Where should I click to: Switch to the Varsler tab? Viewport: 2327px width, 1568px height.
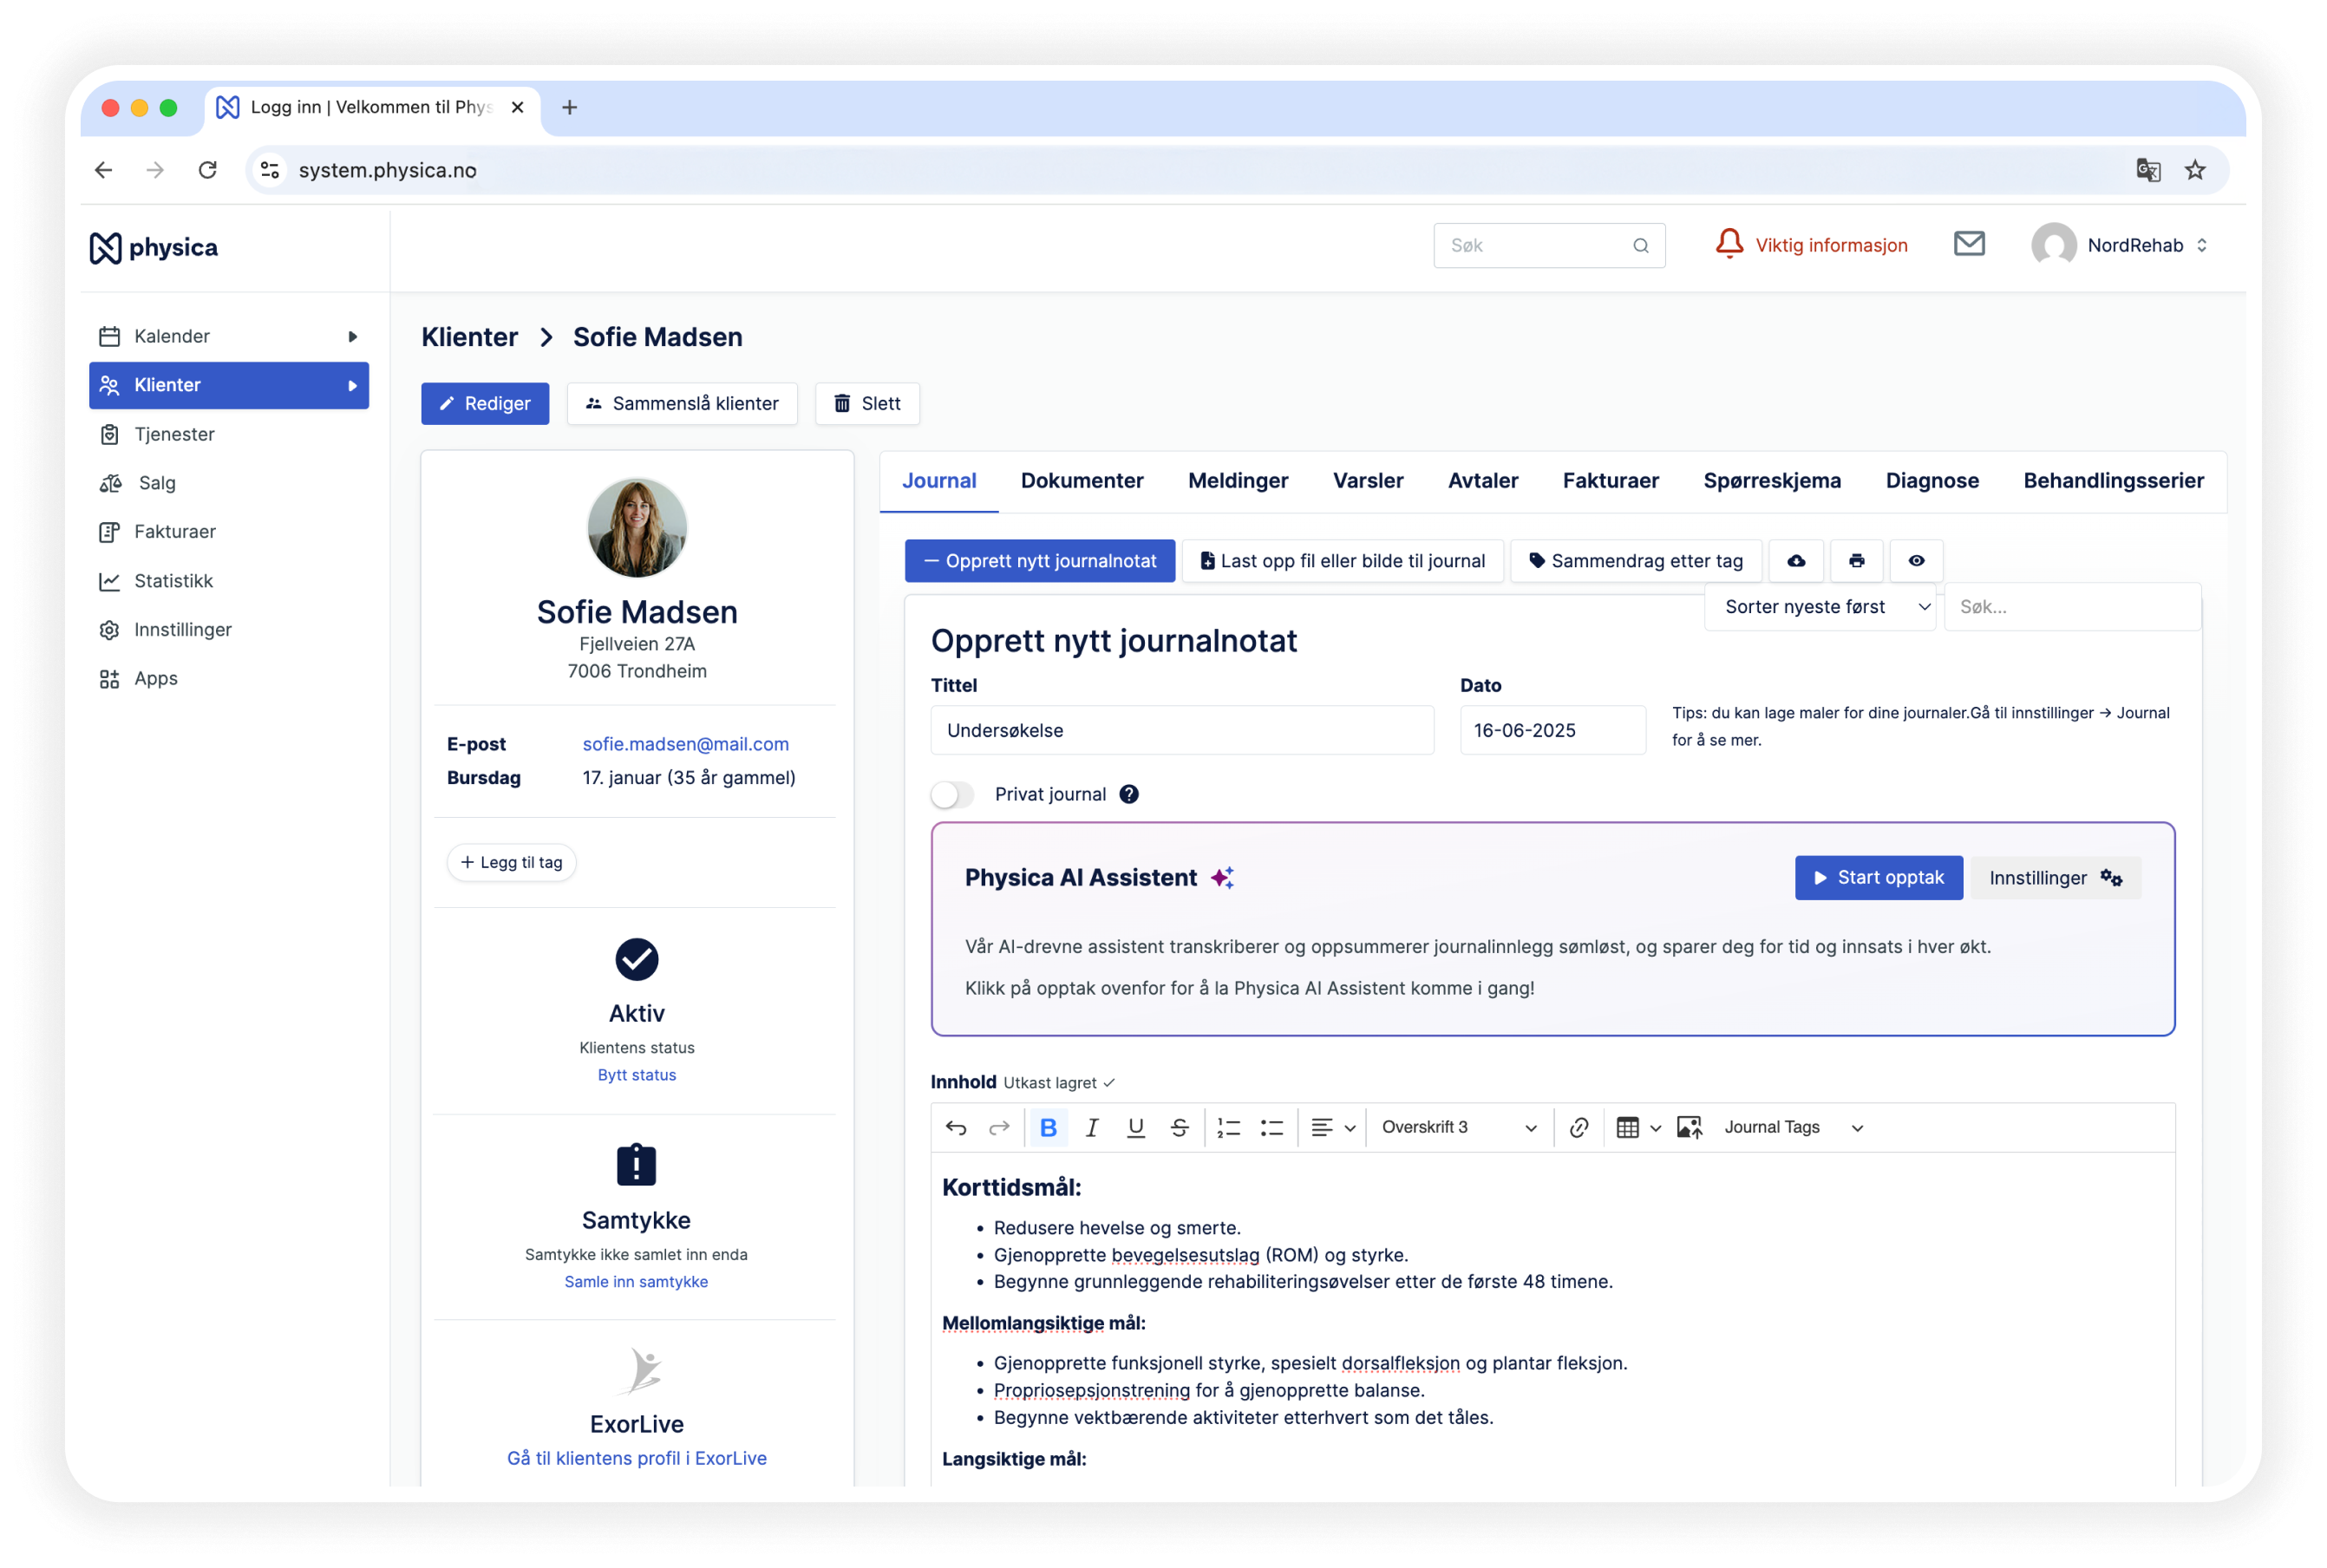point(1368,481)
